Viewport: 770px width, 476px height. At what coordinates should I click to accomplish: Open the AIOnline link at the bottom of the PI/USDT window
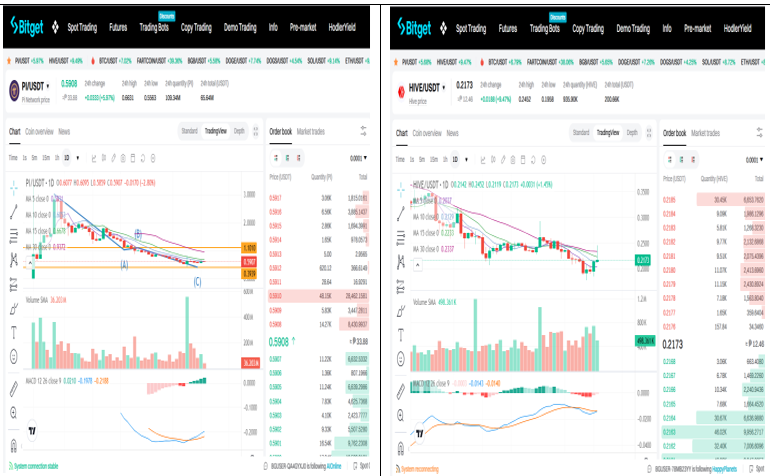(x=334, y=466)
